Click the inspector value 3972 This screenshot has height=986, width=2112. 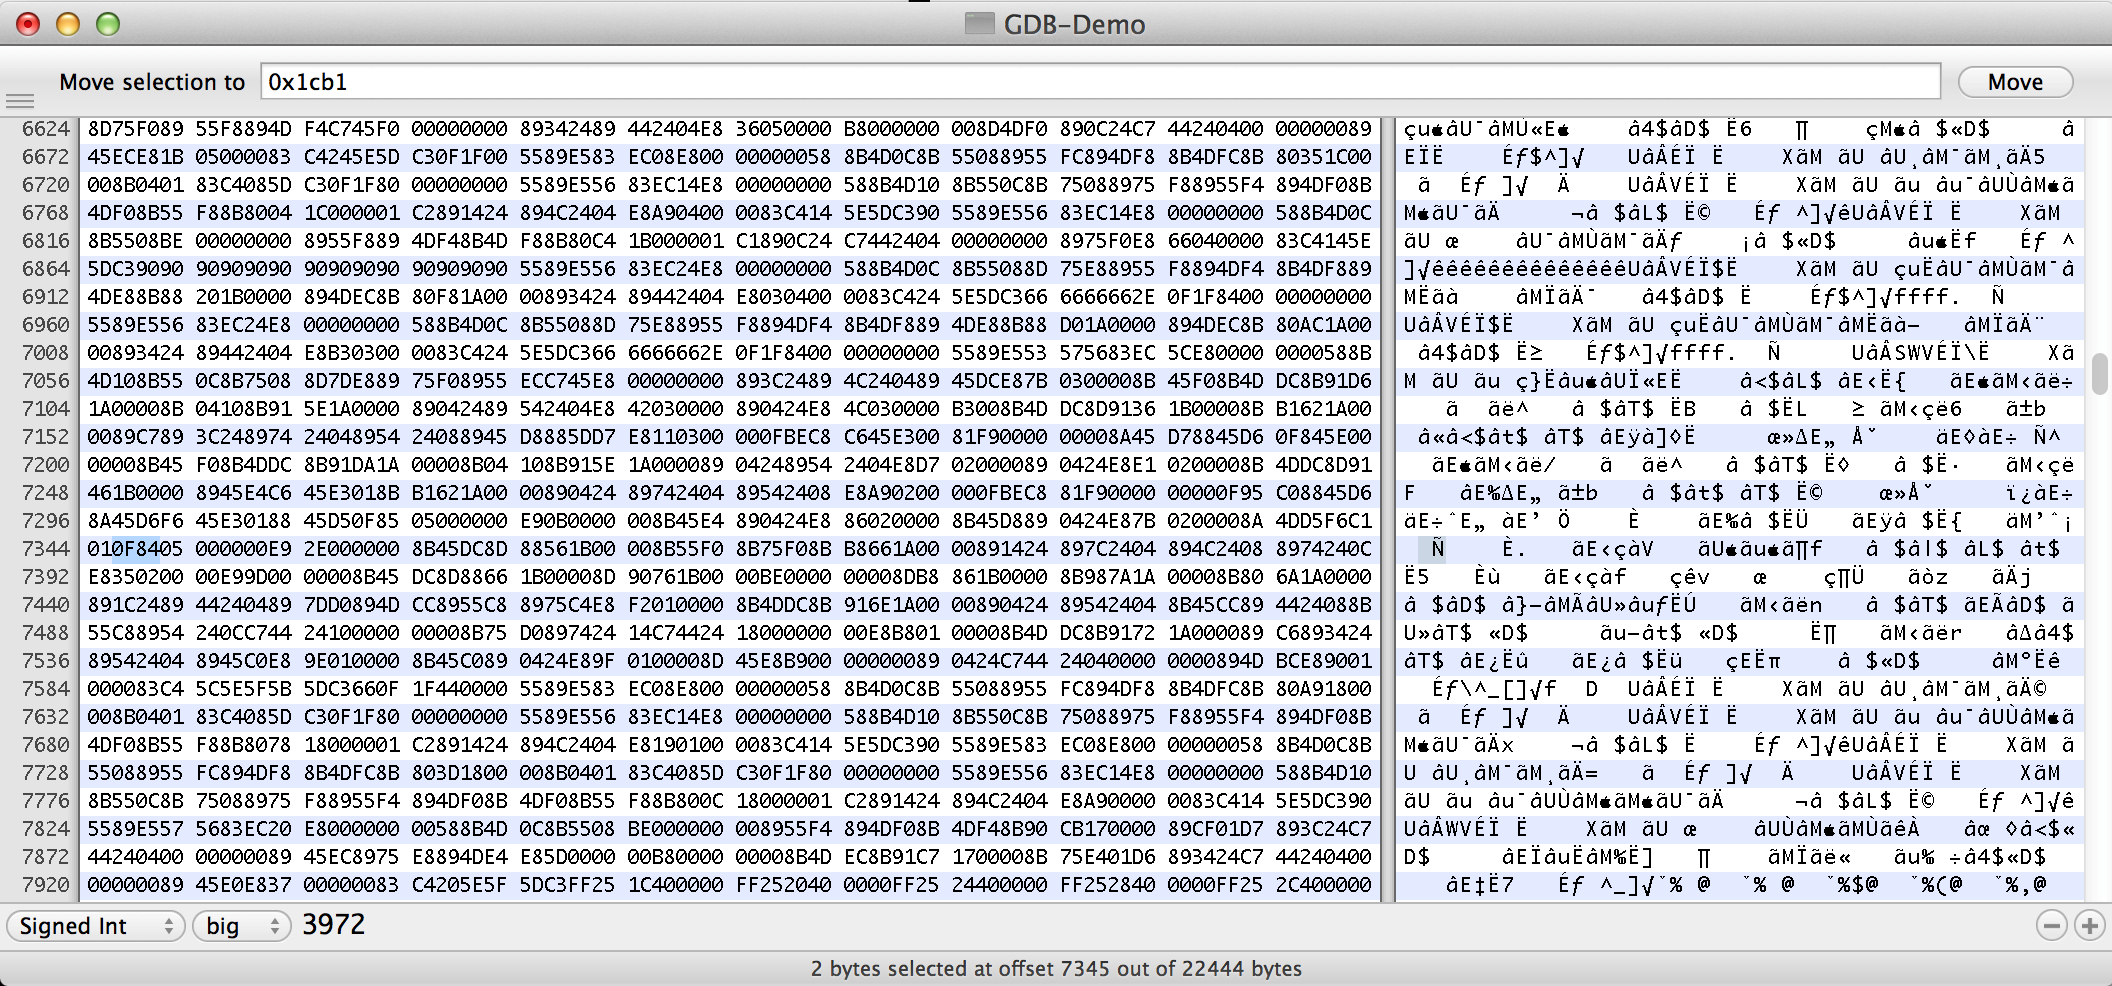pyautogui.click(x=334, y=925)
